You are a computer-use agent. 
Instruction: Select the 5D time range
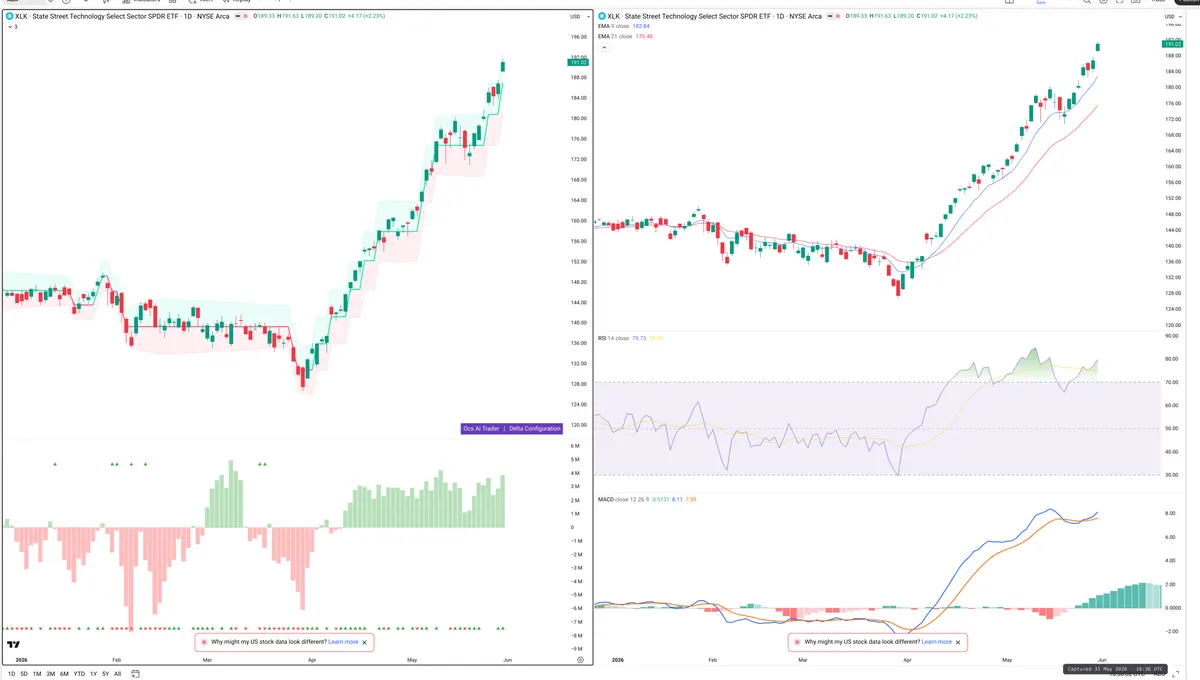(24, 674)
